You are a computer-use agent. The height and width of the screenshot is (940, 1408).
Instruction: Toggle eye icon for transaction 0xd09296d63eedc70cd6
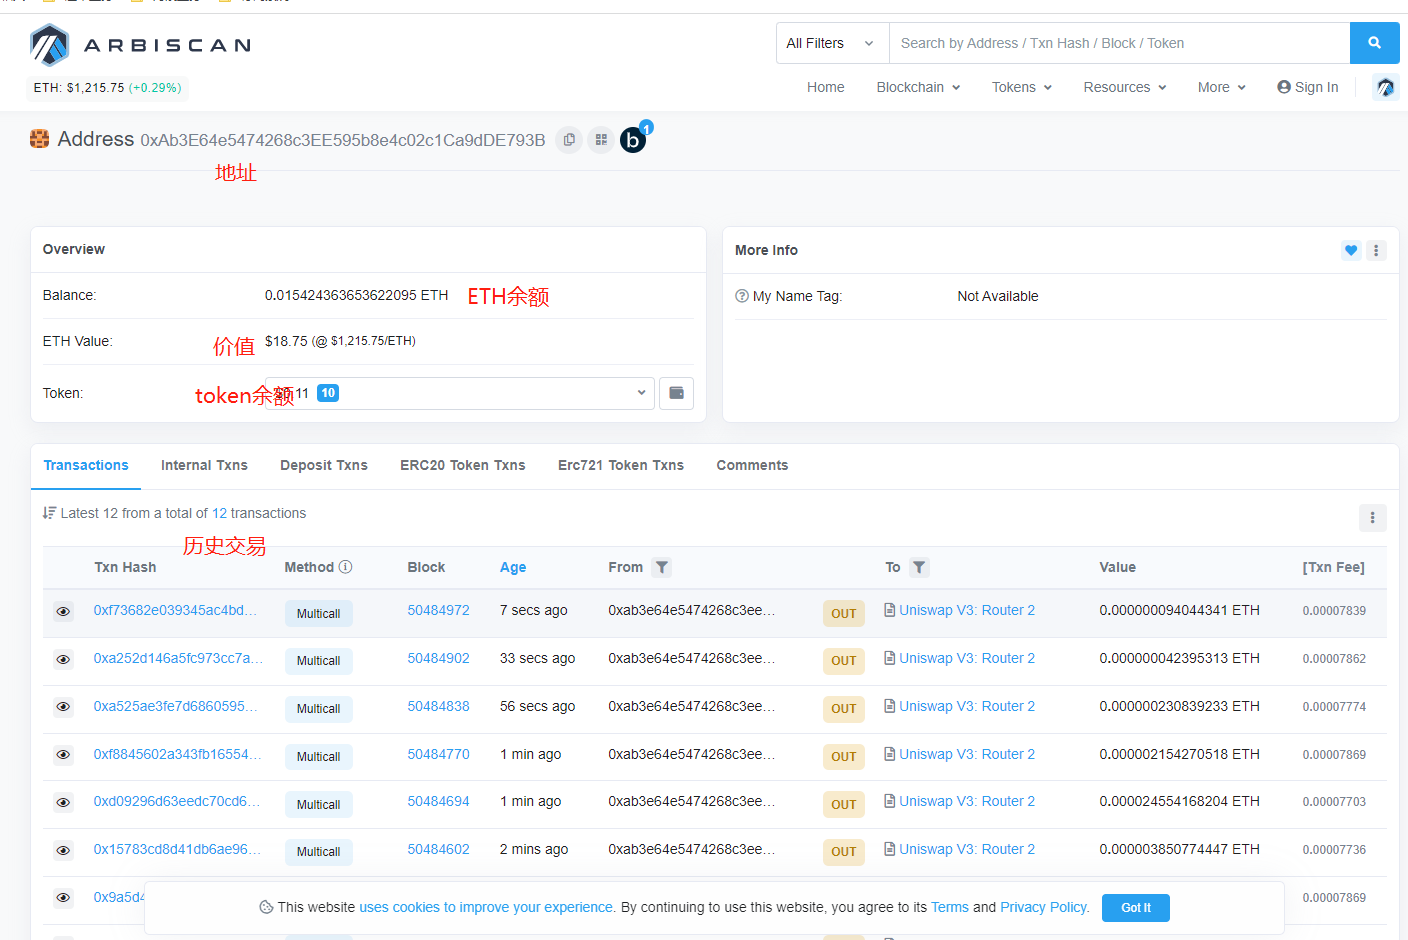click(x=63, y=802)
